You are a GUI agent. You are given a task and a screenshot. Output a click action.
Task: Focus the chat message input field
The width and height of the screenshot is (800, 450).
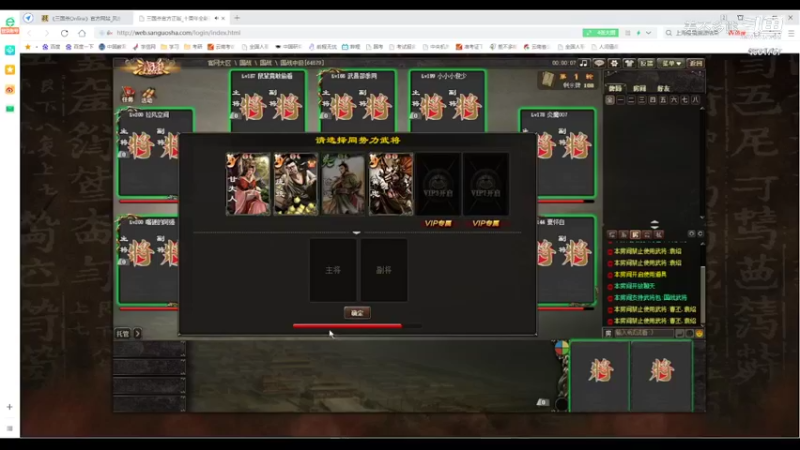[x=643, y=333]
